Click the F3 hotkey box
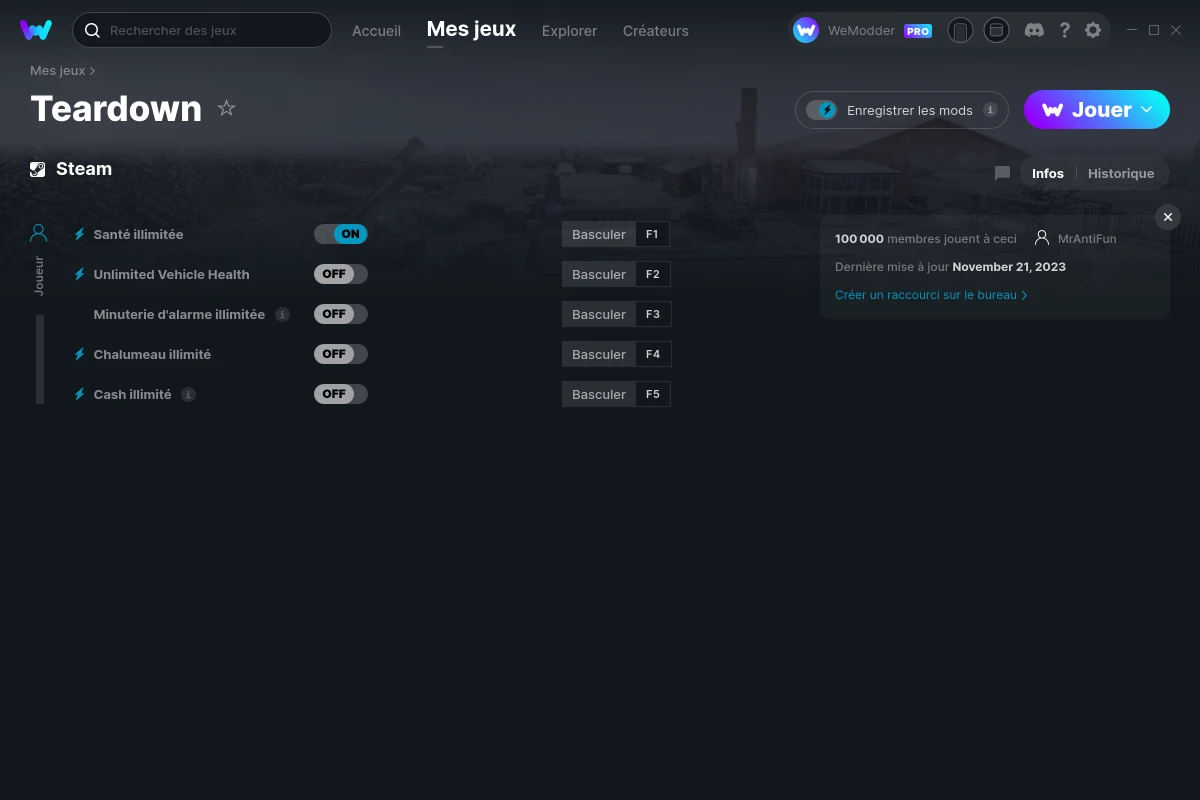Viewport: 1200px width, 800px height. 653,314
